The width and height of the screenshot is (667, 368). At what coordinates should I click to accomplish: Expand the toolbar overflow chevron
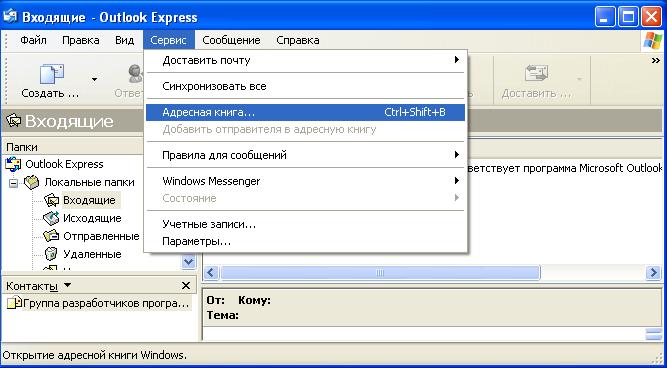[655, 61]
